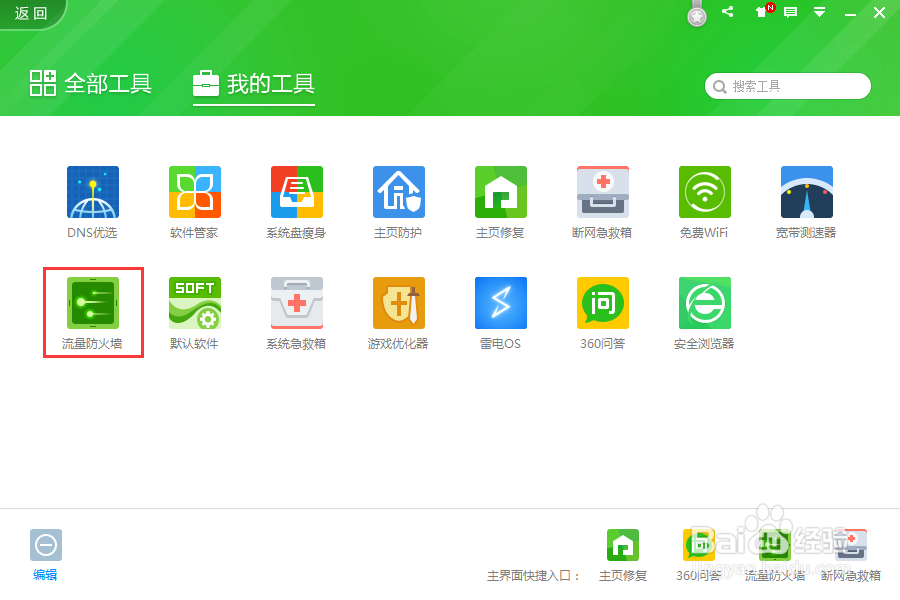900x600 pixels.
Task: Click the 搜索工具 search field
Action: (788, 86)
